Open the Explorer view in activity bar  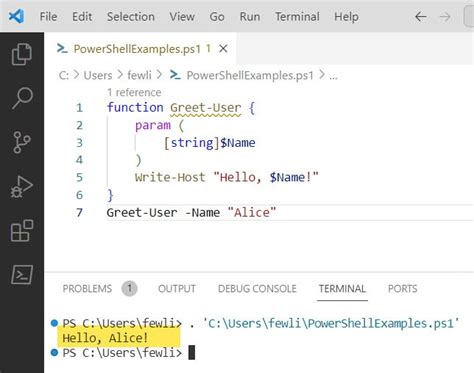click(x=22, y=54)
